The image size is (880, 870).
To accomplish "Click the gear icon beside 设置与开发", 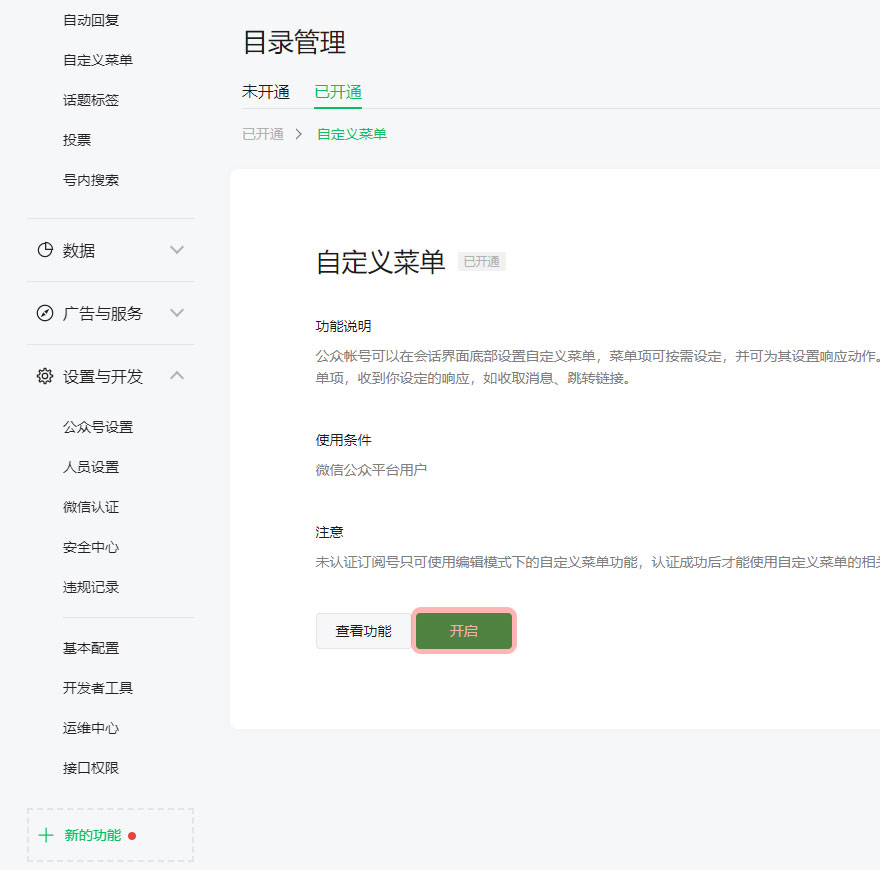I will pyautogui.click(x=45, y=376).
